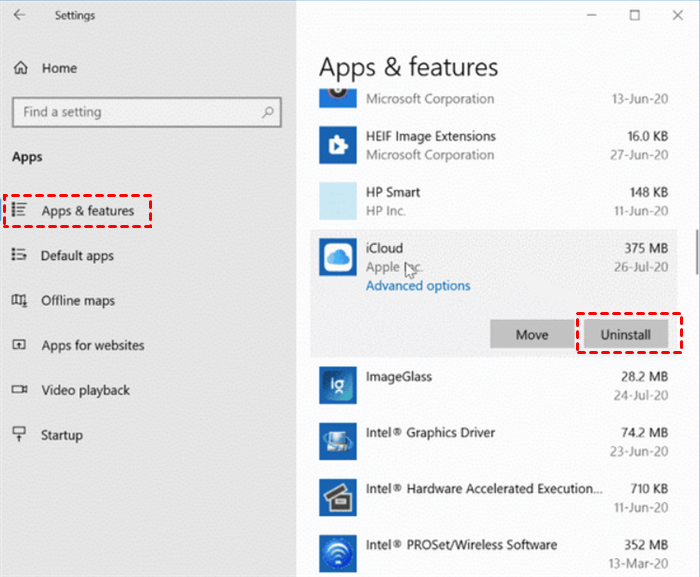Viewport: 700px width, 577px height.
Task: Click the Apps & features page heading
Action: [x=408, y=67]
